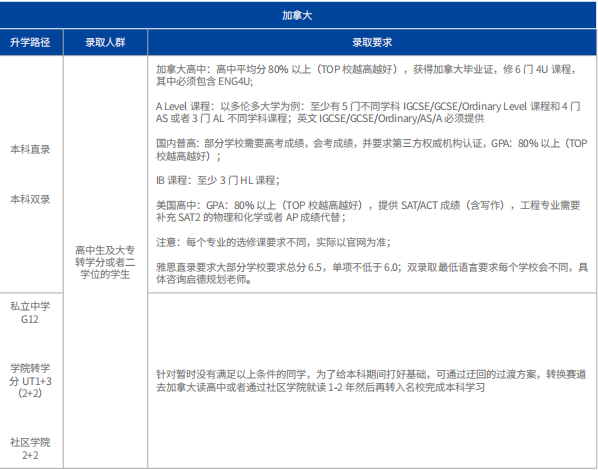Select the 录取人群 column header
The height and width of the screenshot is (470, 598).
click(x=105, y=42)
